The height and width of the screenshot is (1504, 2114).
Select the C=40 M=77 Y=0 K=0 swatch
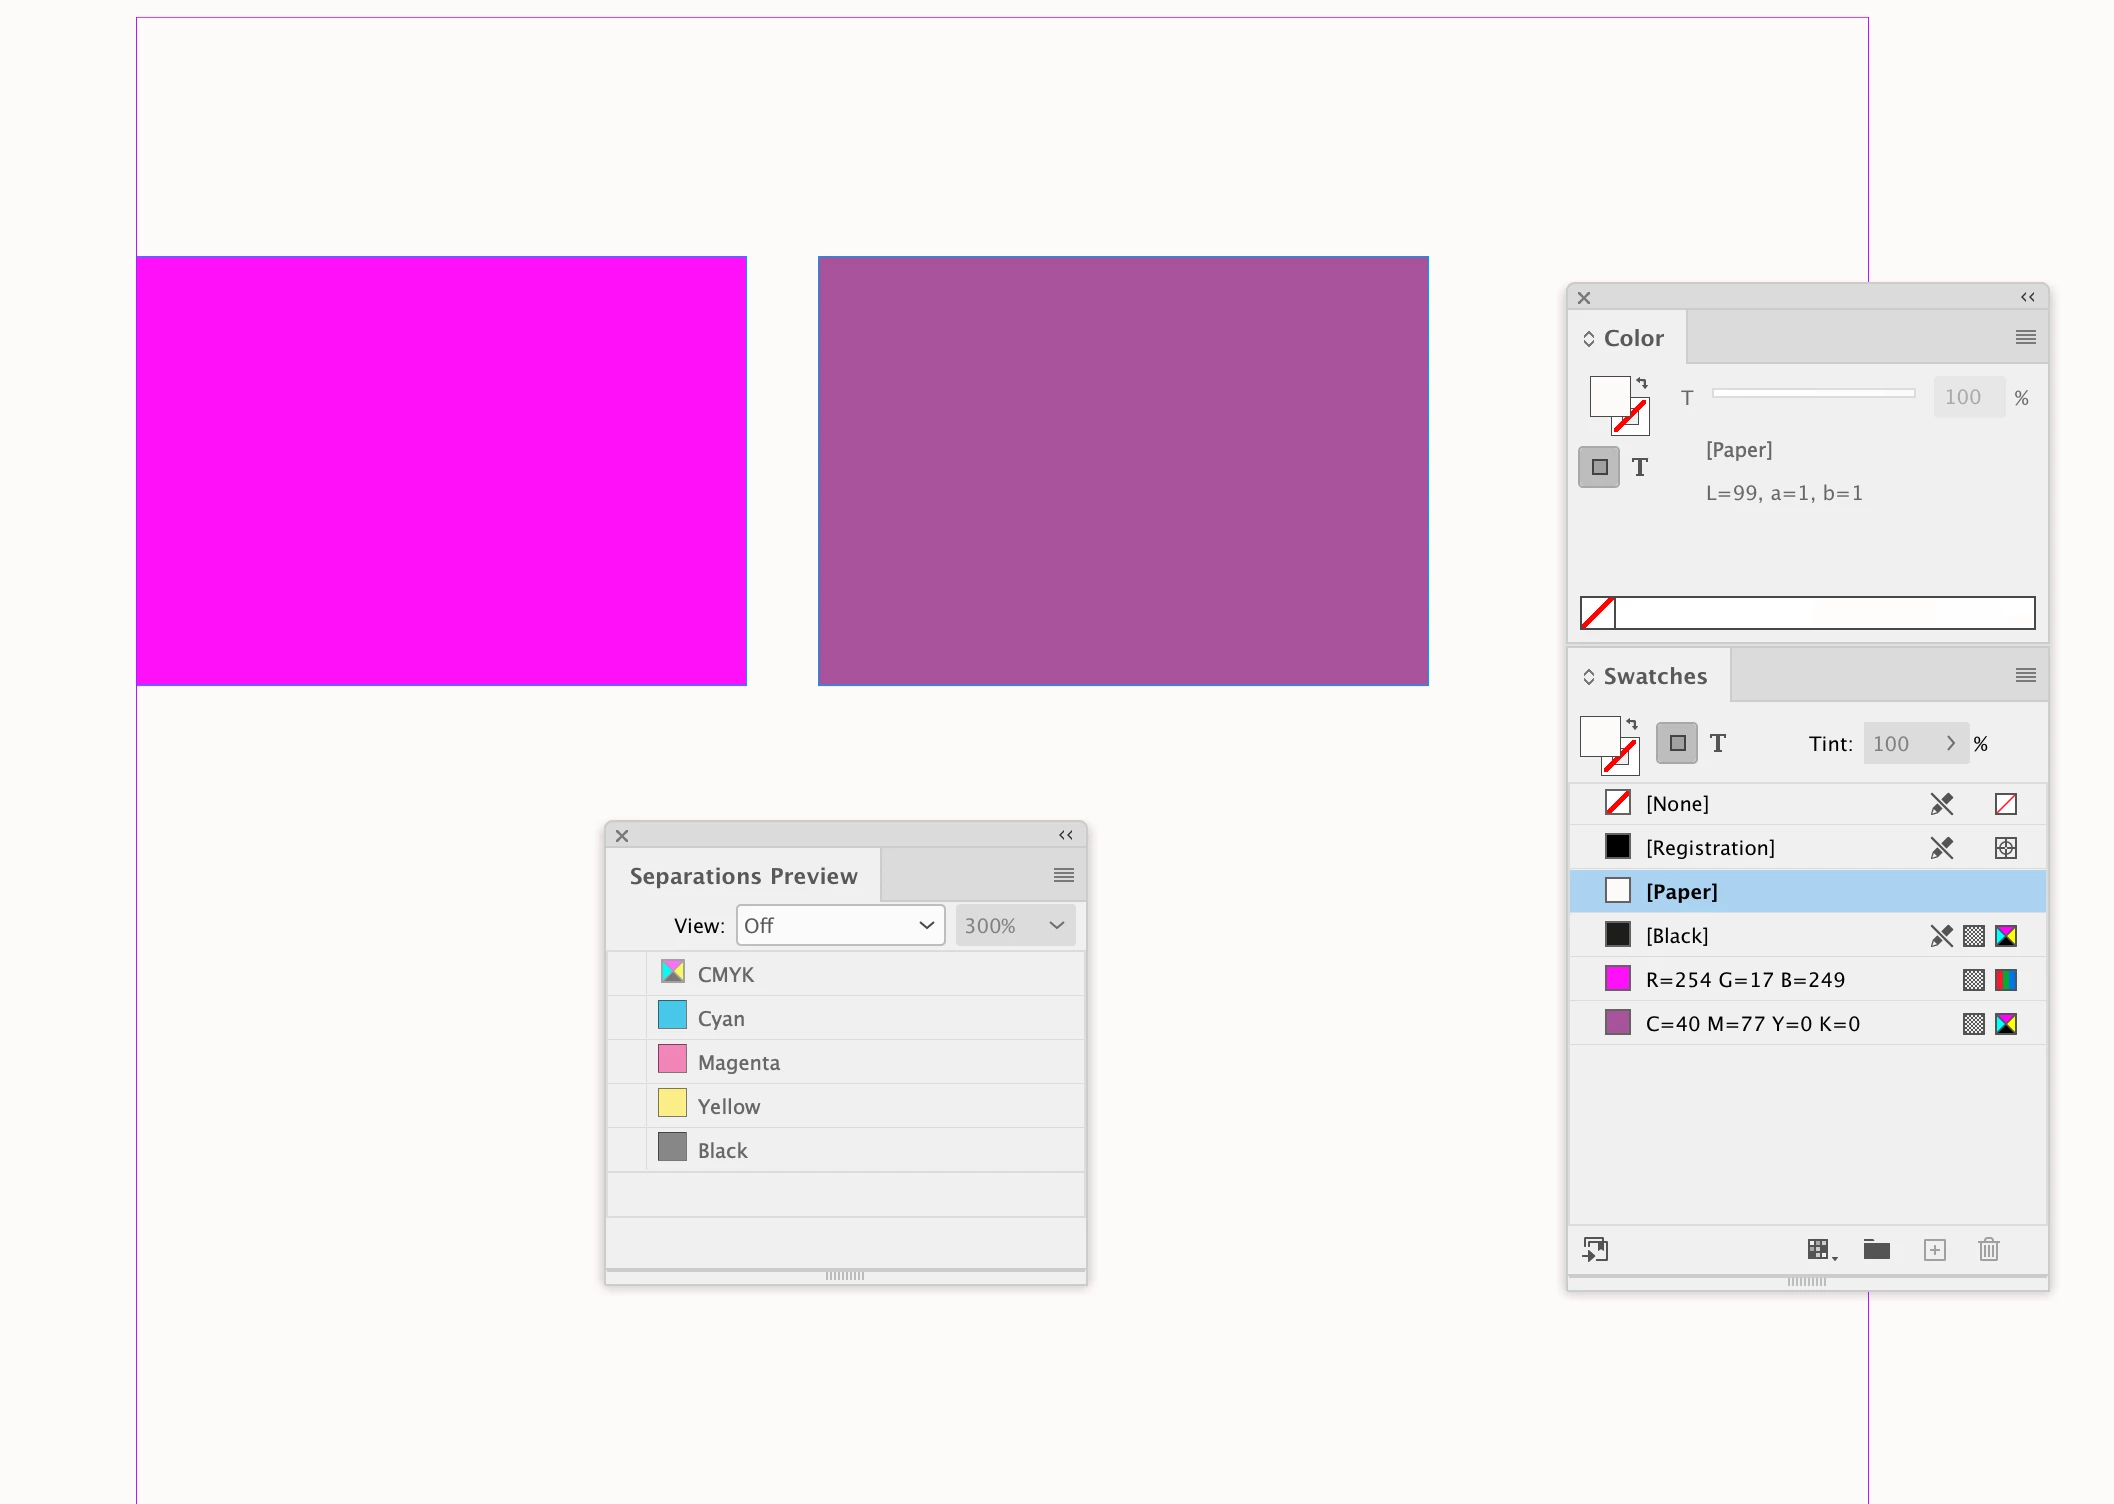(x=1752, y=1024)
